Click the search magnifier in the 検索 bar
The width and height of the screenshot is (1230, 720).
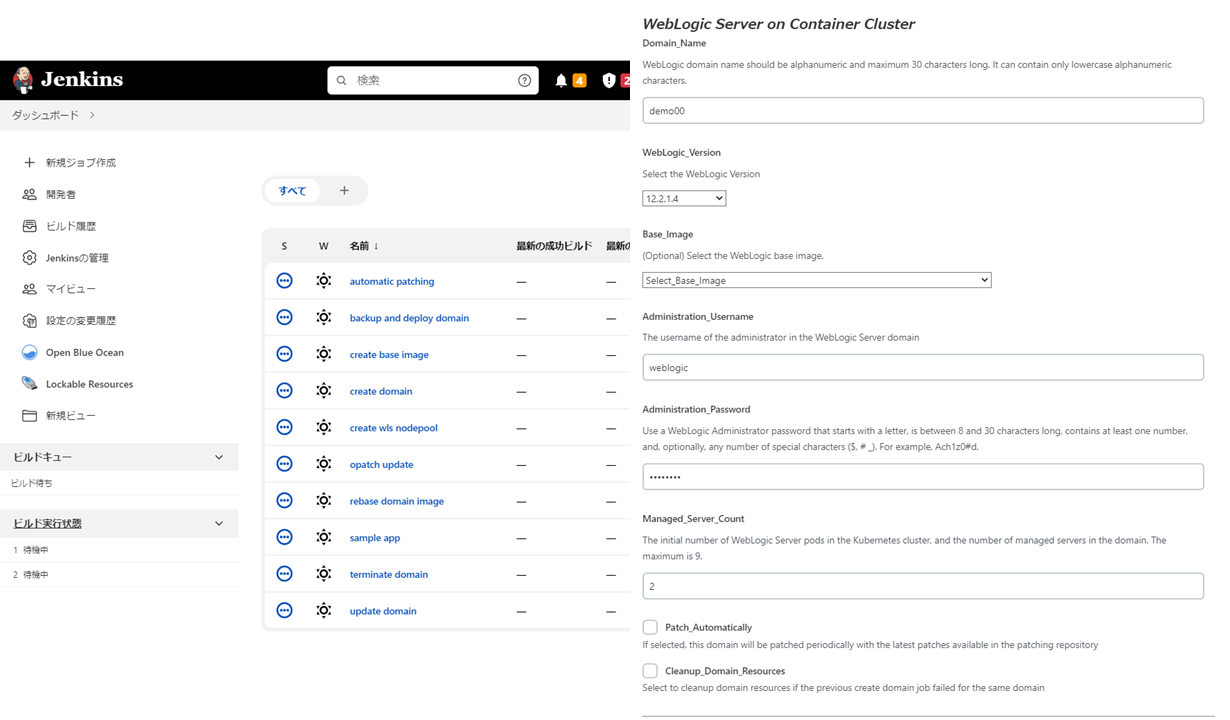click(341, 80)
